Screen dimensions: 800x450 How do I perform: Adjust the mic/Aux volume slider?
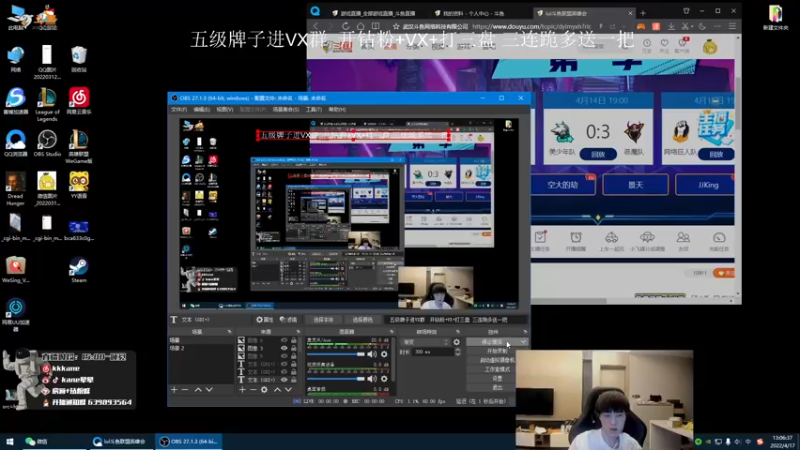336,354
